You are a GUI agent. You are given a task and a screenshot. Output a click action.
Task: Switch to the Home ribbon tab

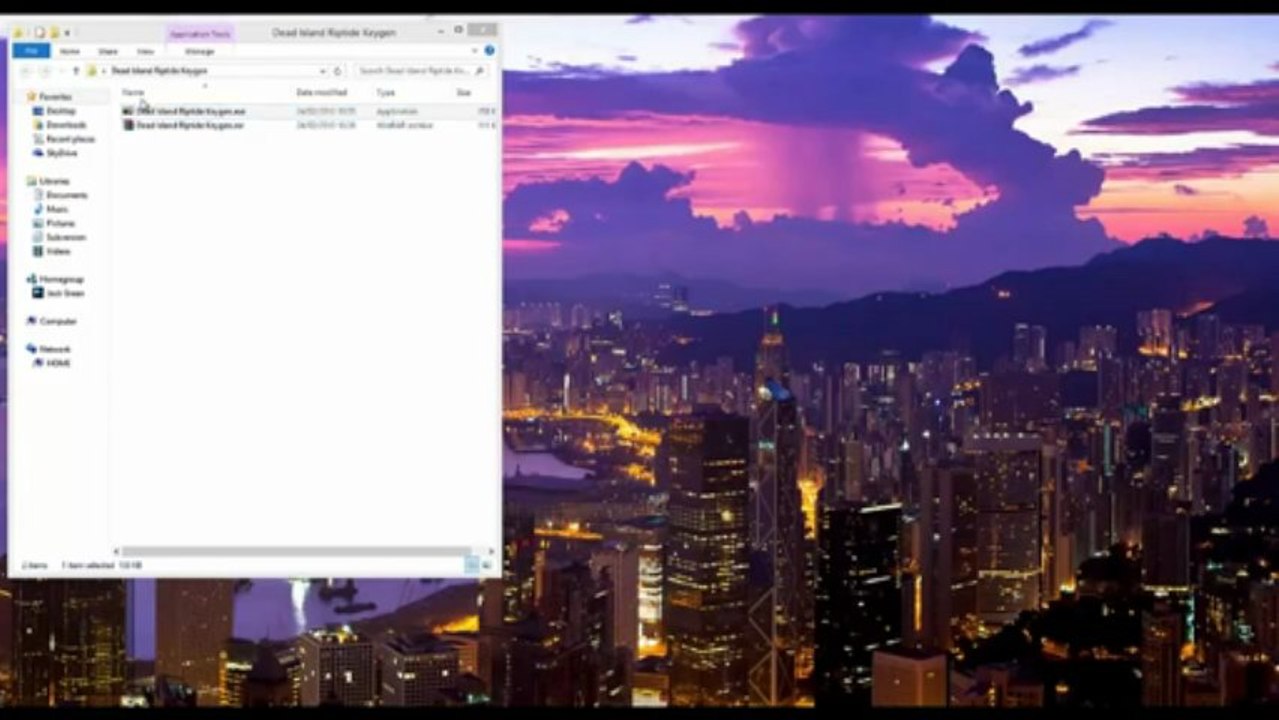(x=70, y=51)
